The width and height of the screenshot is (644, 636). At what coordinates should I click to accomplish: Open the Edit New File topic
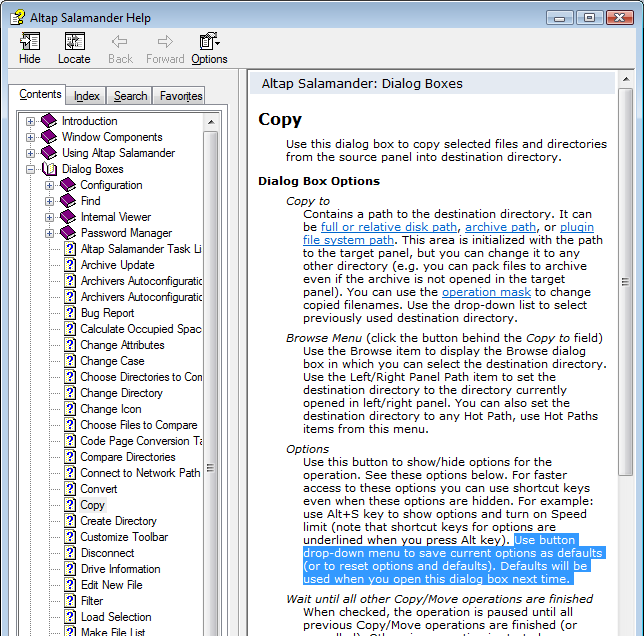pos(111,585)
